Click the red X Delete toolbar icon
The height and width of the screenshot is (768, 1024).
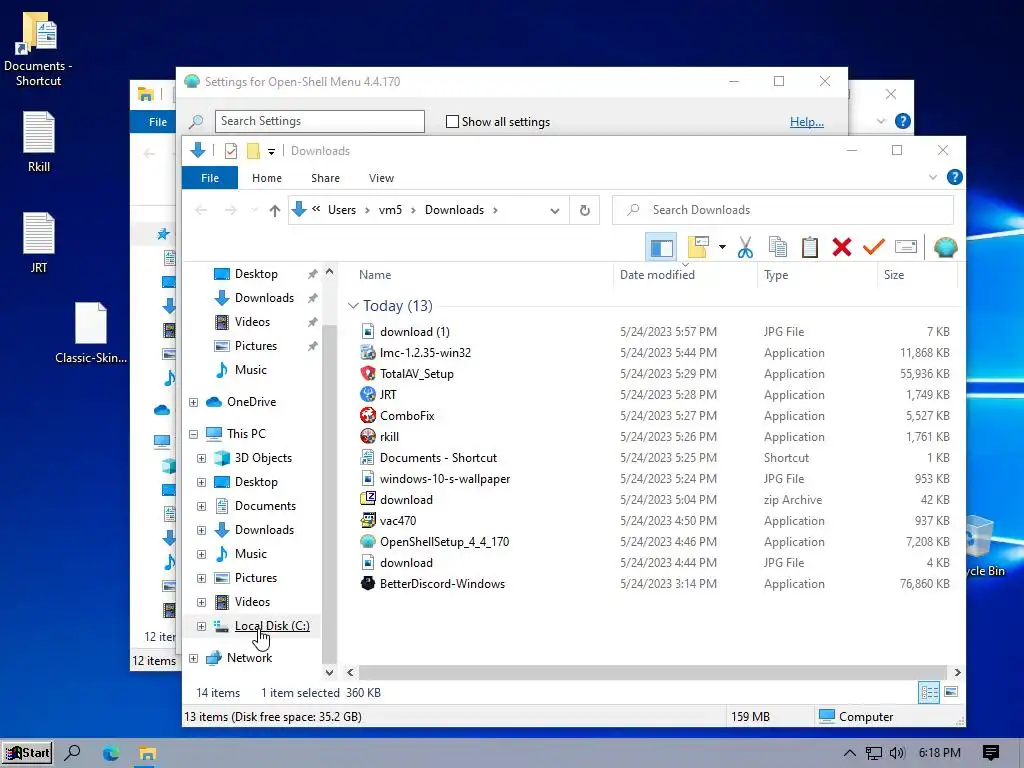tap(842, 247)
